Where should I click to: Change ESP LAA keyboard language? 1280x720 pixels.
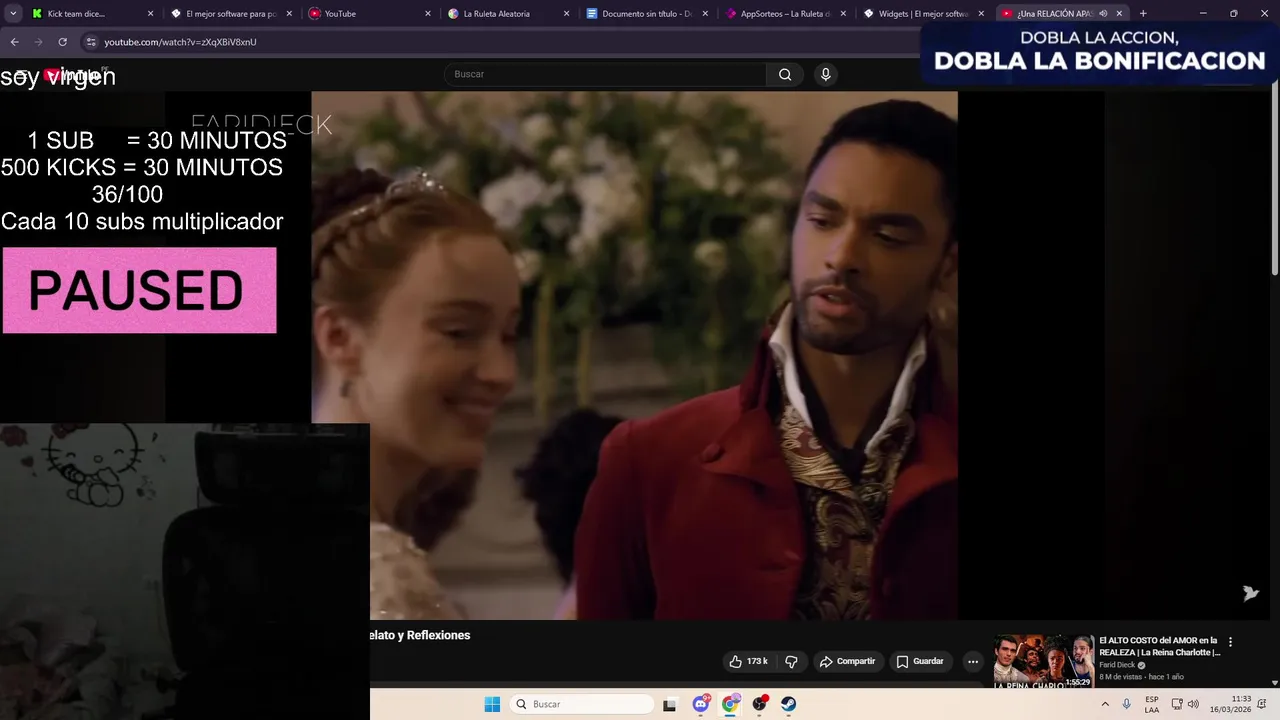click(1152, 704)
